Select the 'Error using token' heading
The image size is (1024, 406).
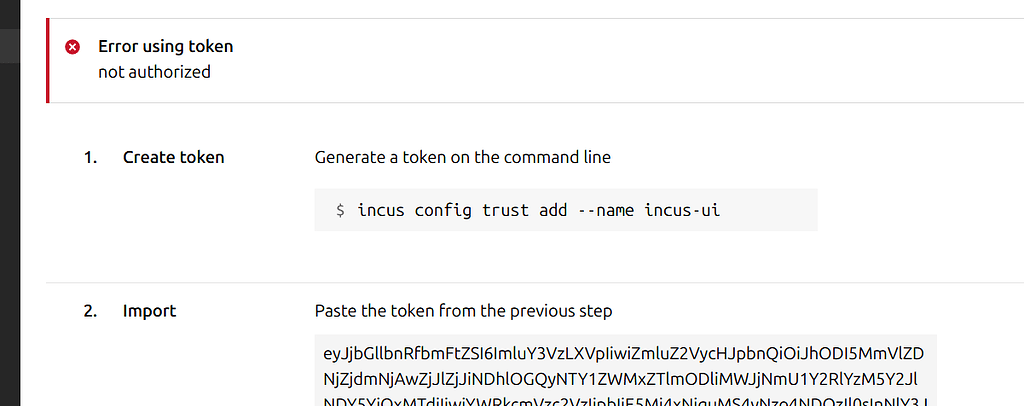tap(165, 46)
